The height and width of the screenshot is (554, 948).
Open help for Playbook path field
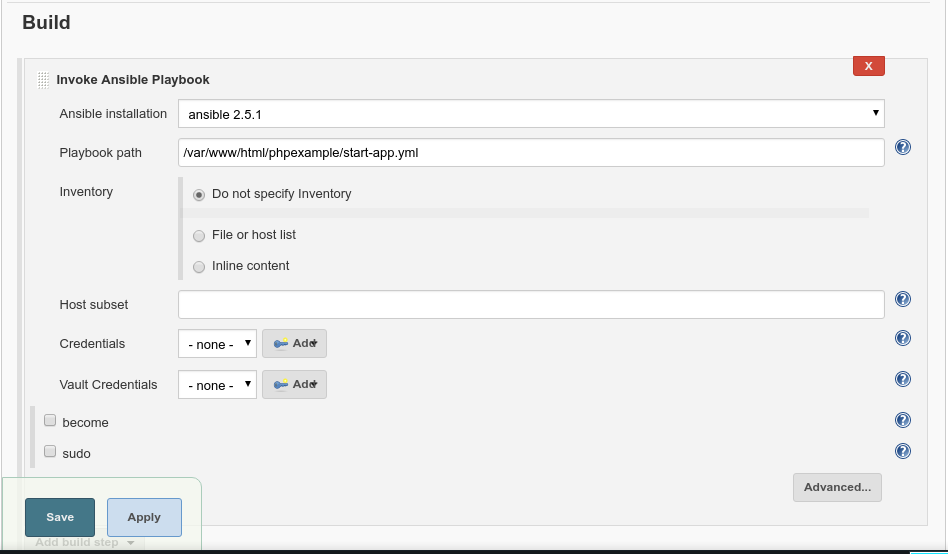click(x=903, y=147)
